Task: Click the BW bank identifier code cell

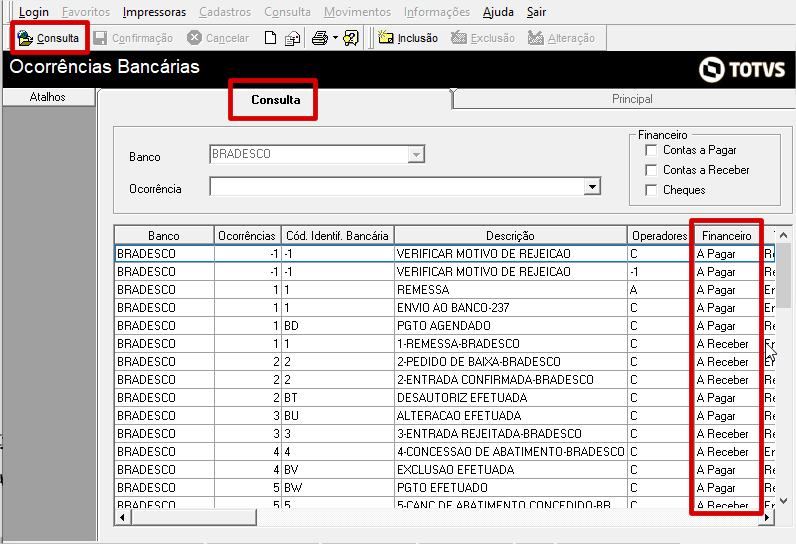Action: point(338,488)
